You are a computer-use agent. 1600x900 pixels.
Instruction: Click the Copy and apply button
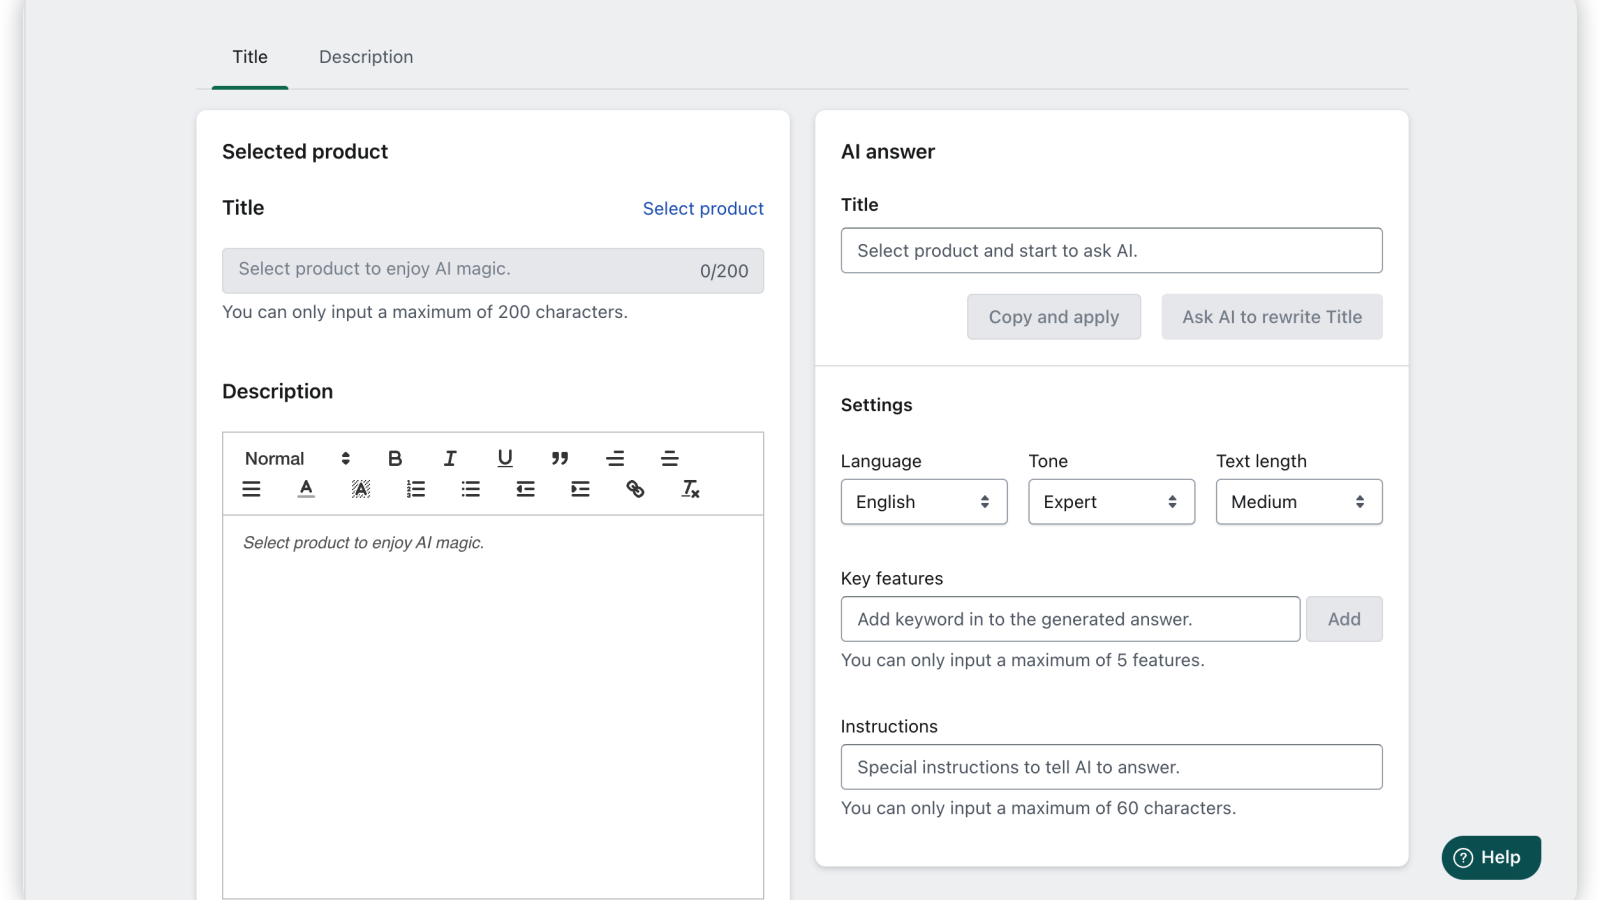click(1054, 317)
